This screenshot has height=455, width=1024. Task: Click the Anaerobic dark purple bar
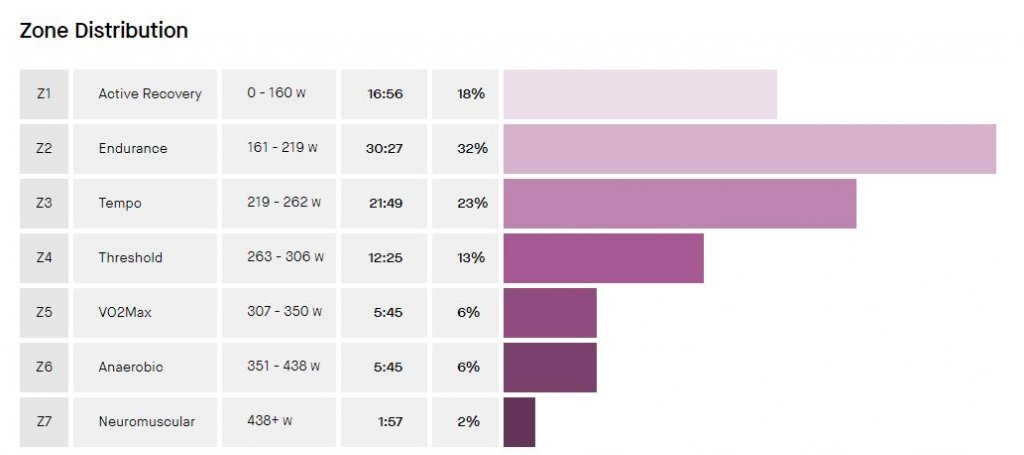pos(550,367)
